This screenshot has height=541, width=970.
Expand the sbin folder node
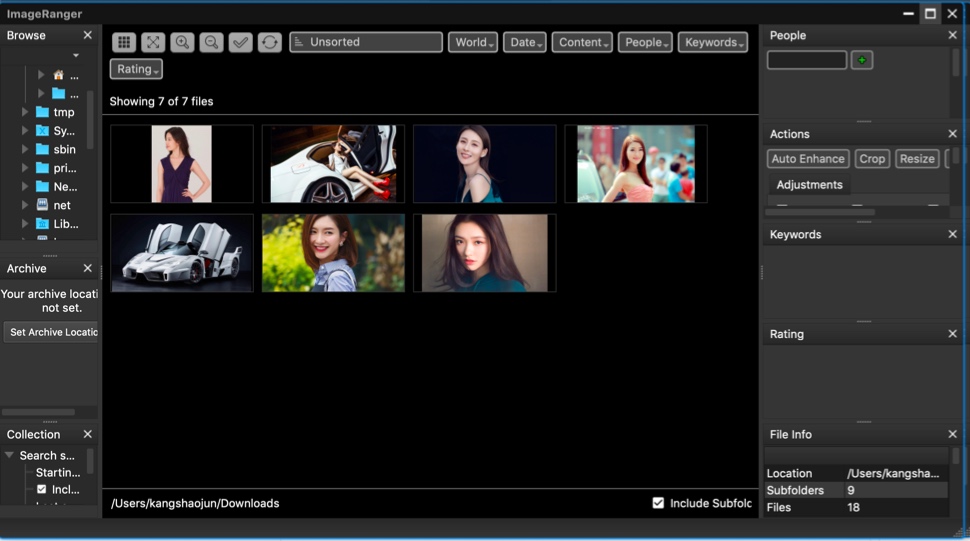pyautogui.click(x=25, y=149)
